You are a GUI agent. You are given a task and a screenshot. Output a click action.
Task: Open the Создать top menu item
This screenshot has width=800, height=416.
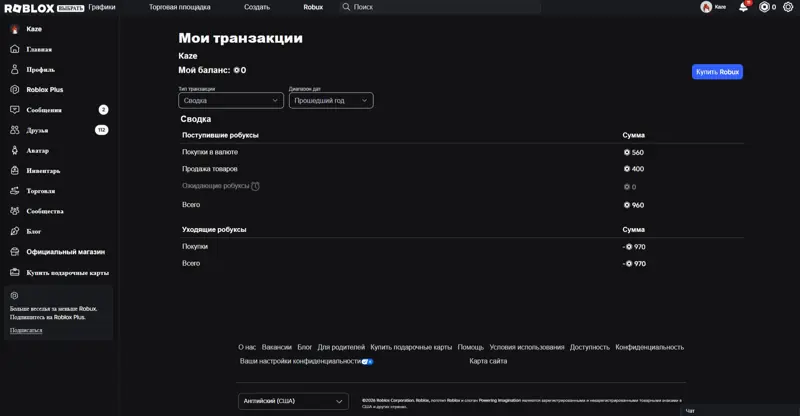tap(257, 7)
